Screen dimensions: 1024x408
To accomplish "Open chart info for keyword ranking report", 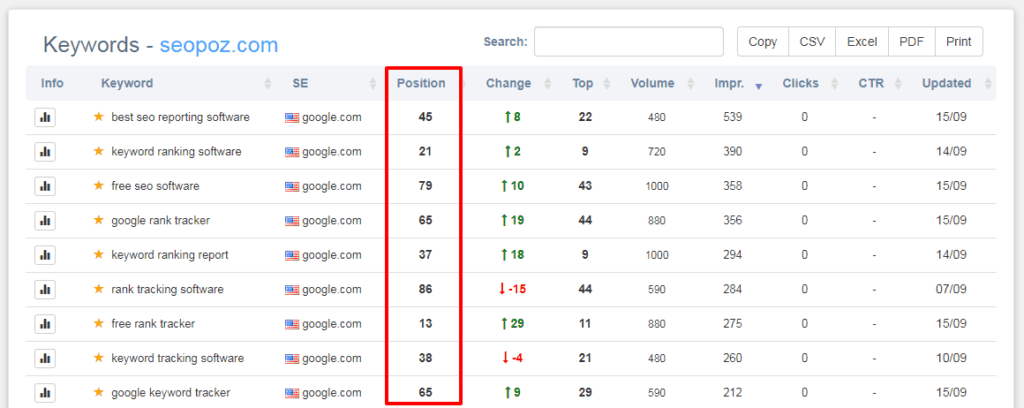I will tap(45, 255).
